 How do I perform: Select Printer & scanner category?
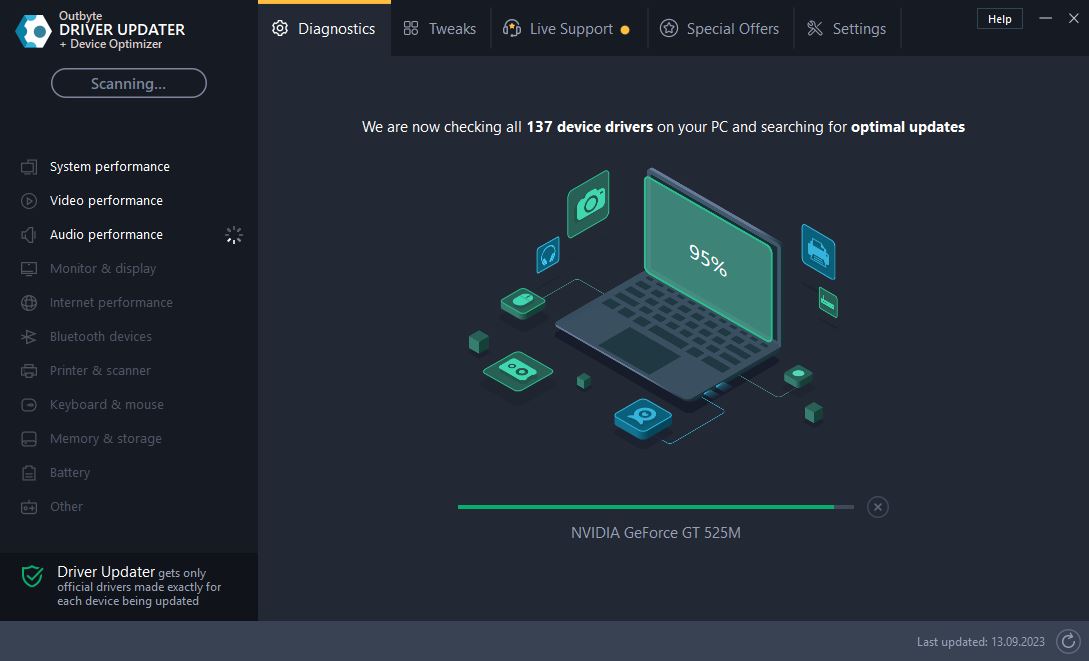100,371
